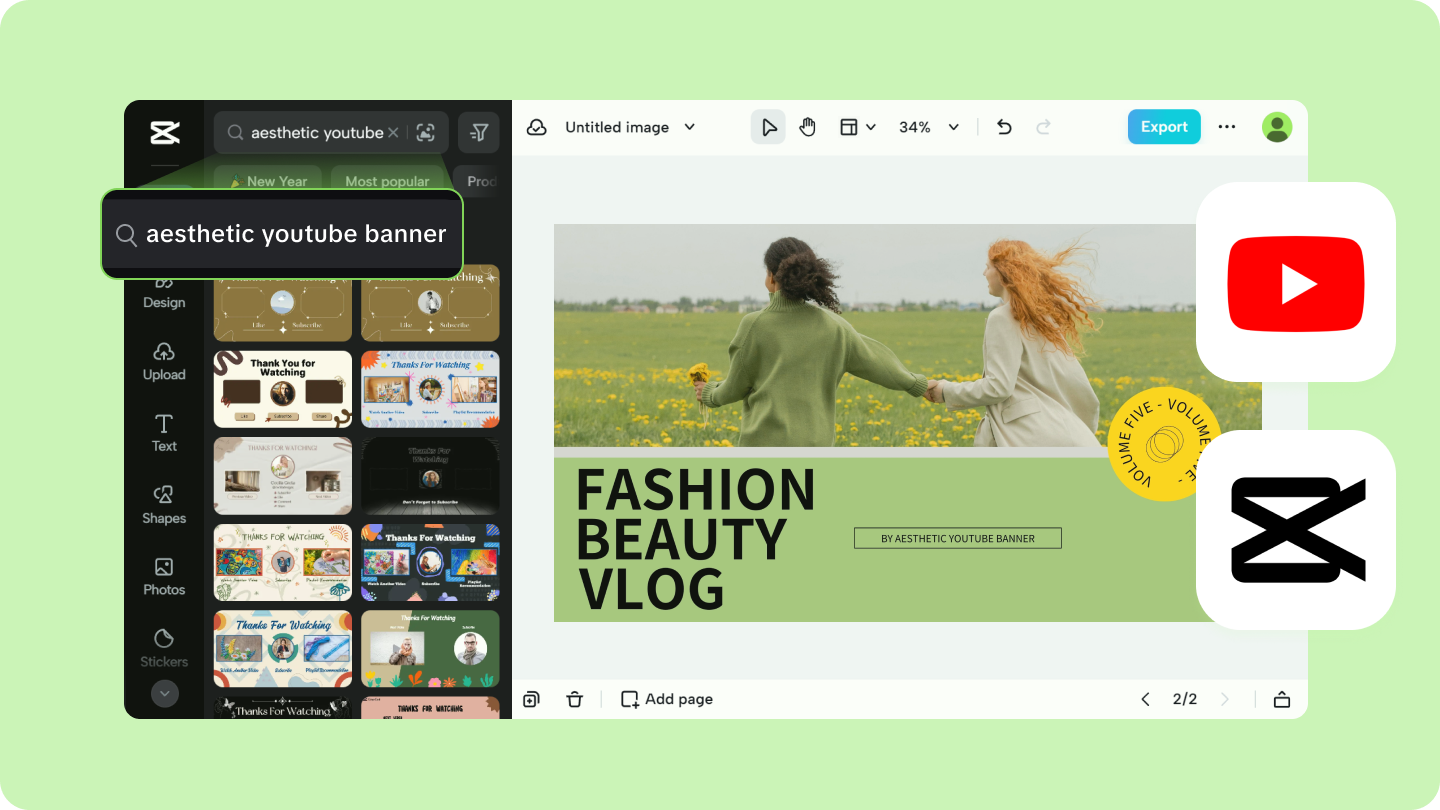Screen dimensions: 1440x810
Task: Go to the previous page arrow
Action: pyautogui.click(x=1145, y=699)
